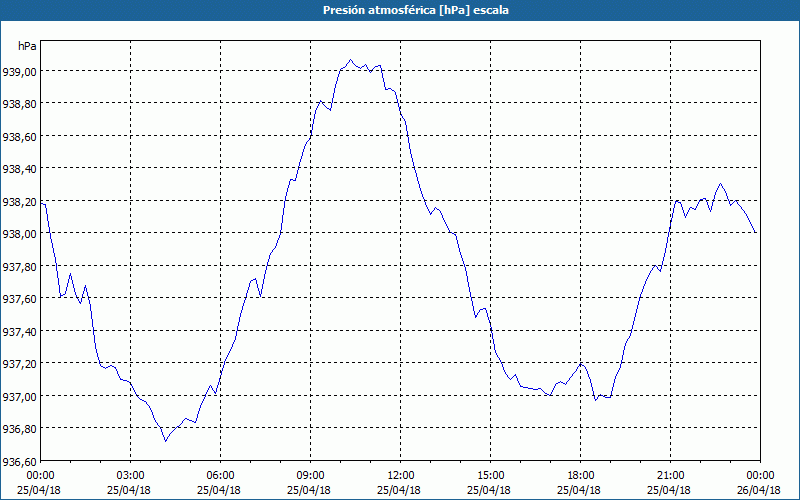
Task: Click the 937,00 y-axis label
Action: tap(19, 397)
